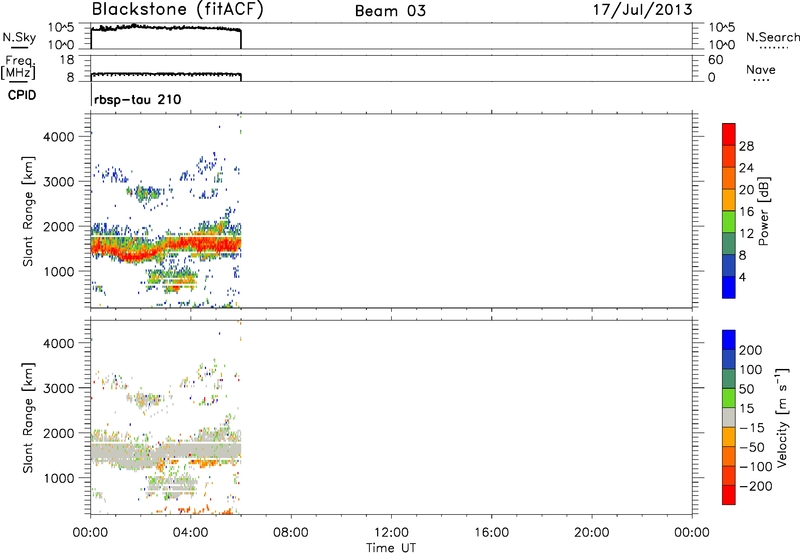800x554 pixels.
Task: Click the 'CPID' row label
Action: 22,95
